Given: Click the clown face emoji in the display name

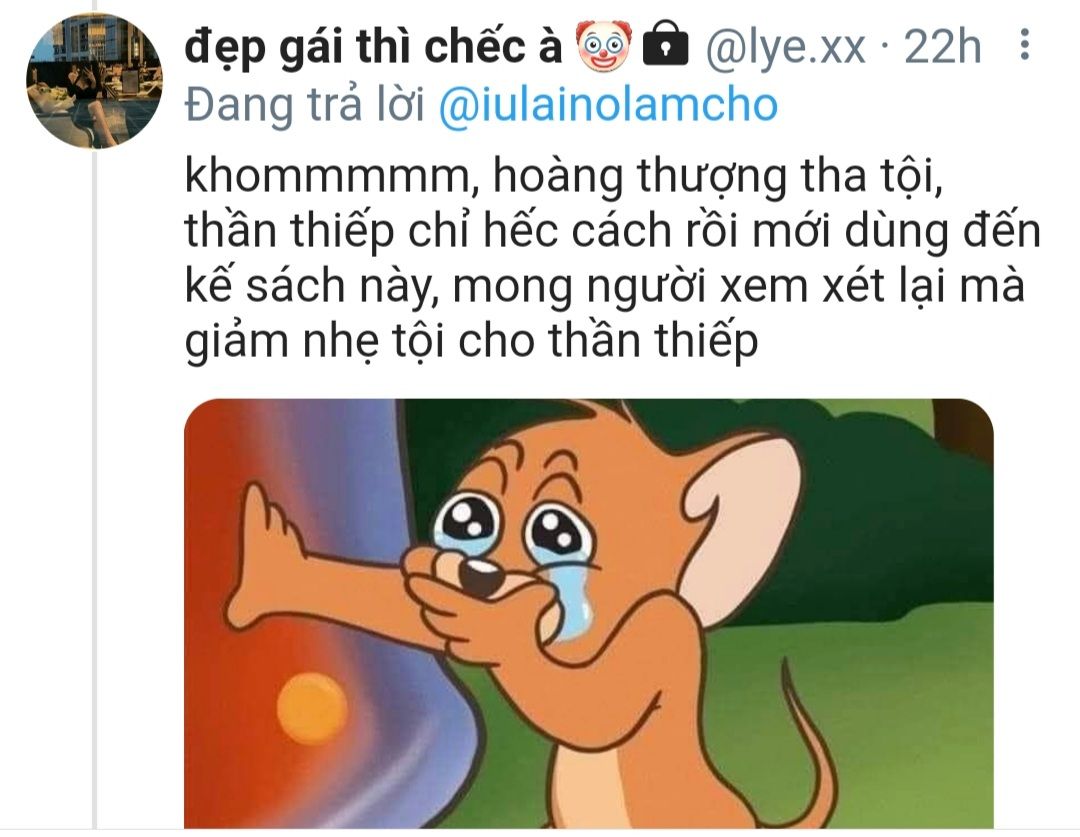Looking at the screenshot, I should click(603, 45).
